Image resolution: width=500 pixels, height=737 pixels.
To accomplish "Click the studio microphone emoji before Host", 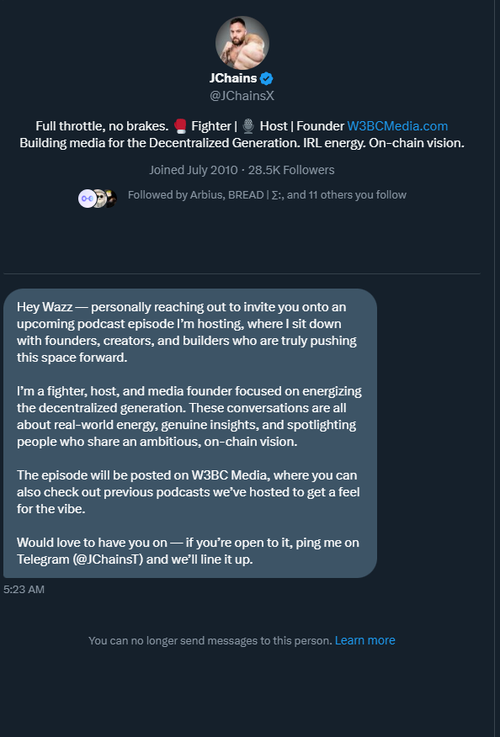I will [x=249, y=126].
